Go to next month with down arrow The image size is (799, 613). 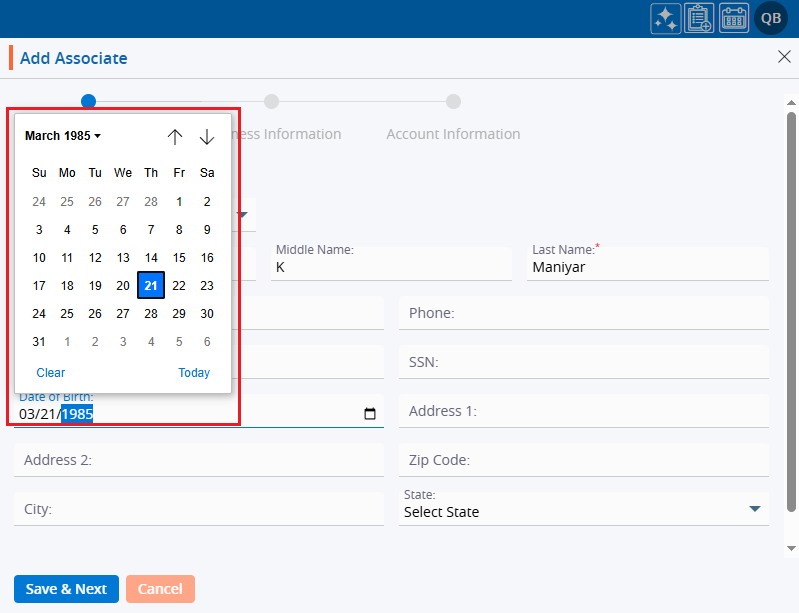[x=207, y=137]
